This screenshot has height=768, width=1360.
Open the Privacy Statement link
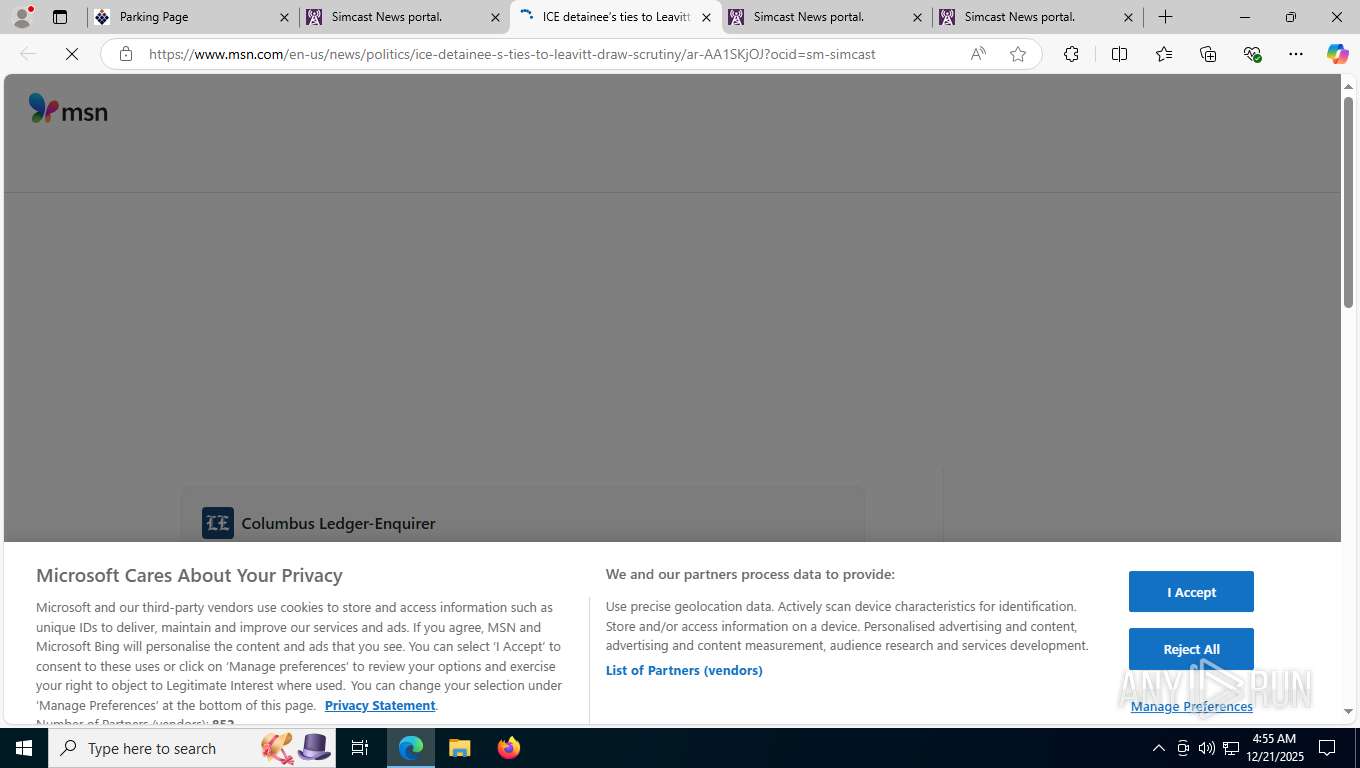tap(380, 705)
